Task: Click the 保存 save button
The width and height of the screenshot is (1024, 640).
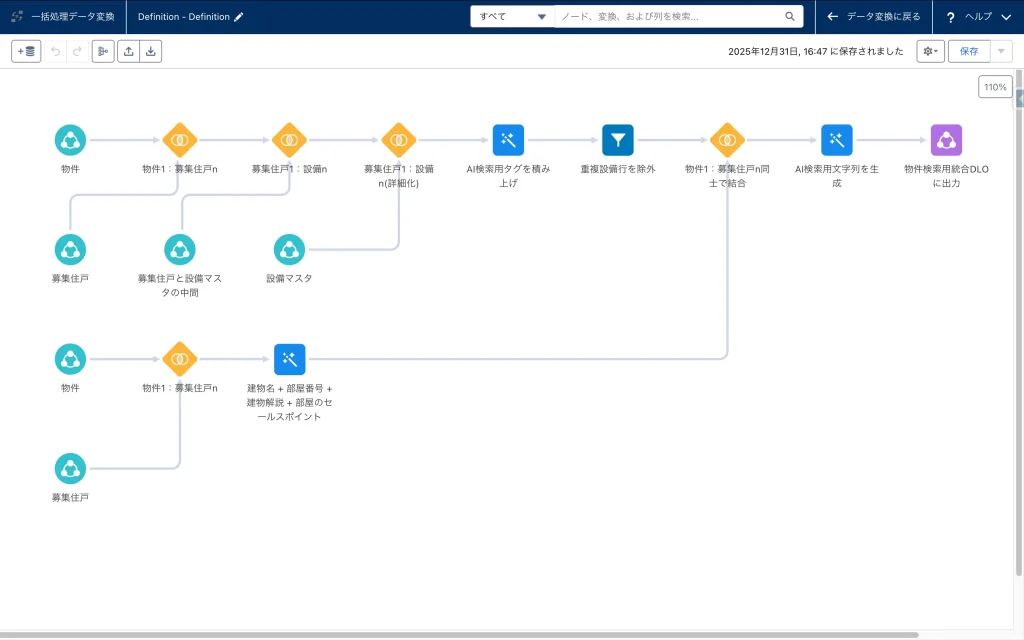Action: click(x=969, y=51)
